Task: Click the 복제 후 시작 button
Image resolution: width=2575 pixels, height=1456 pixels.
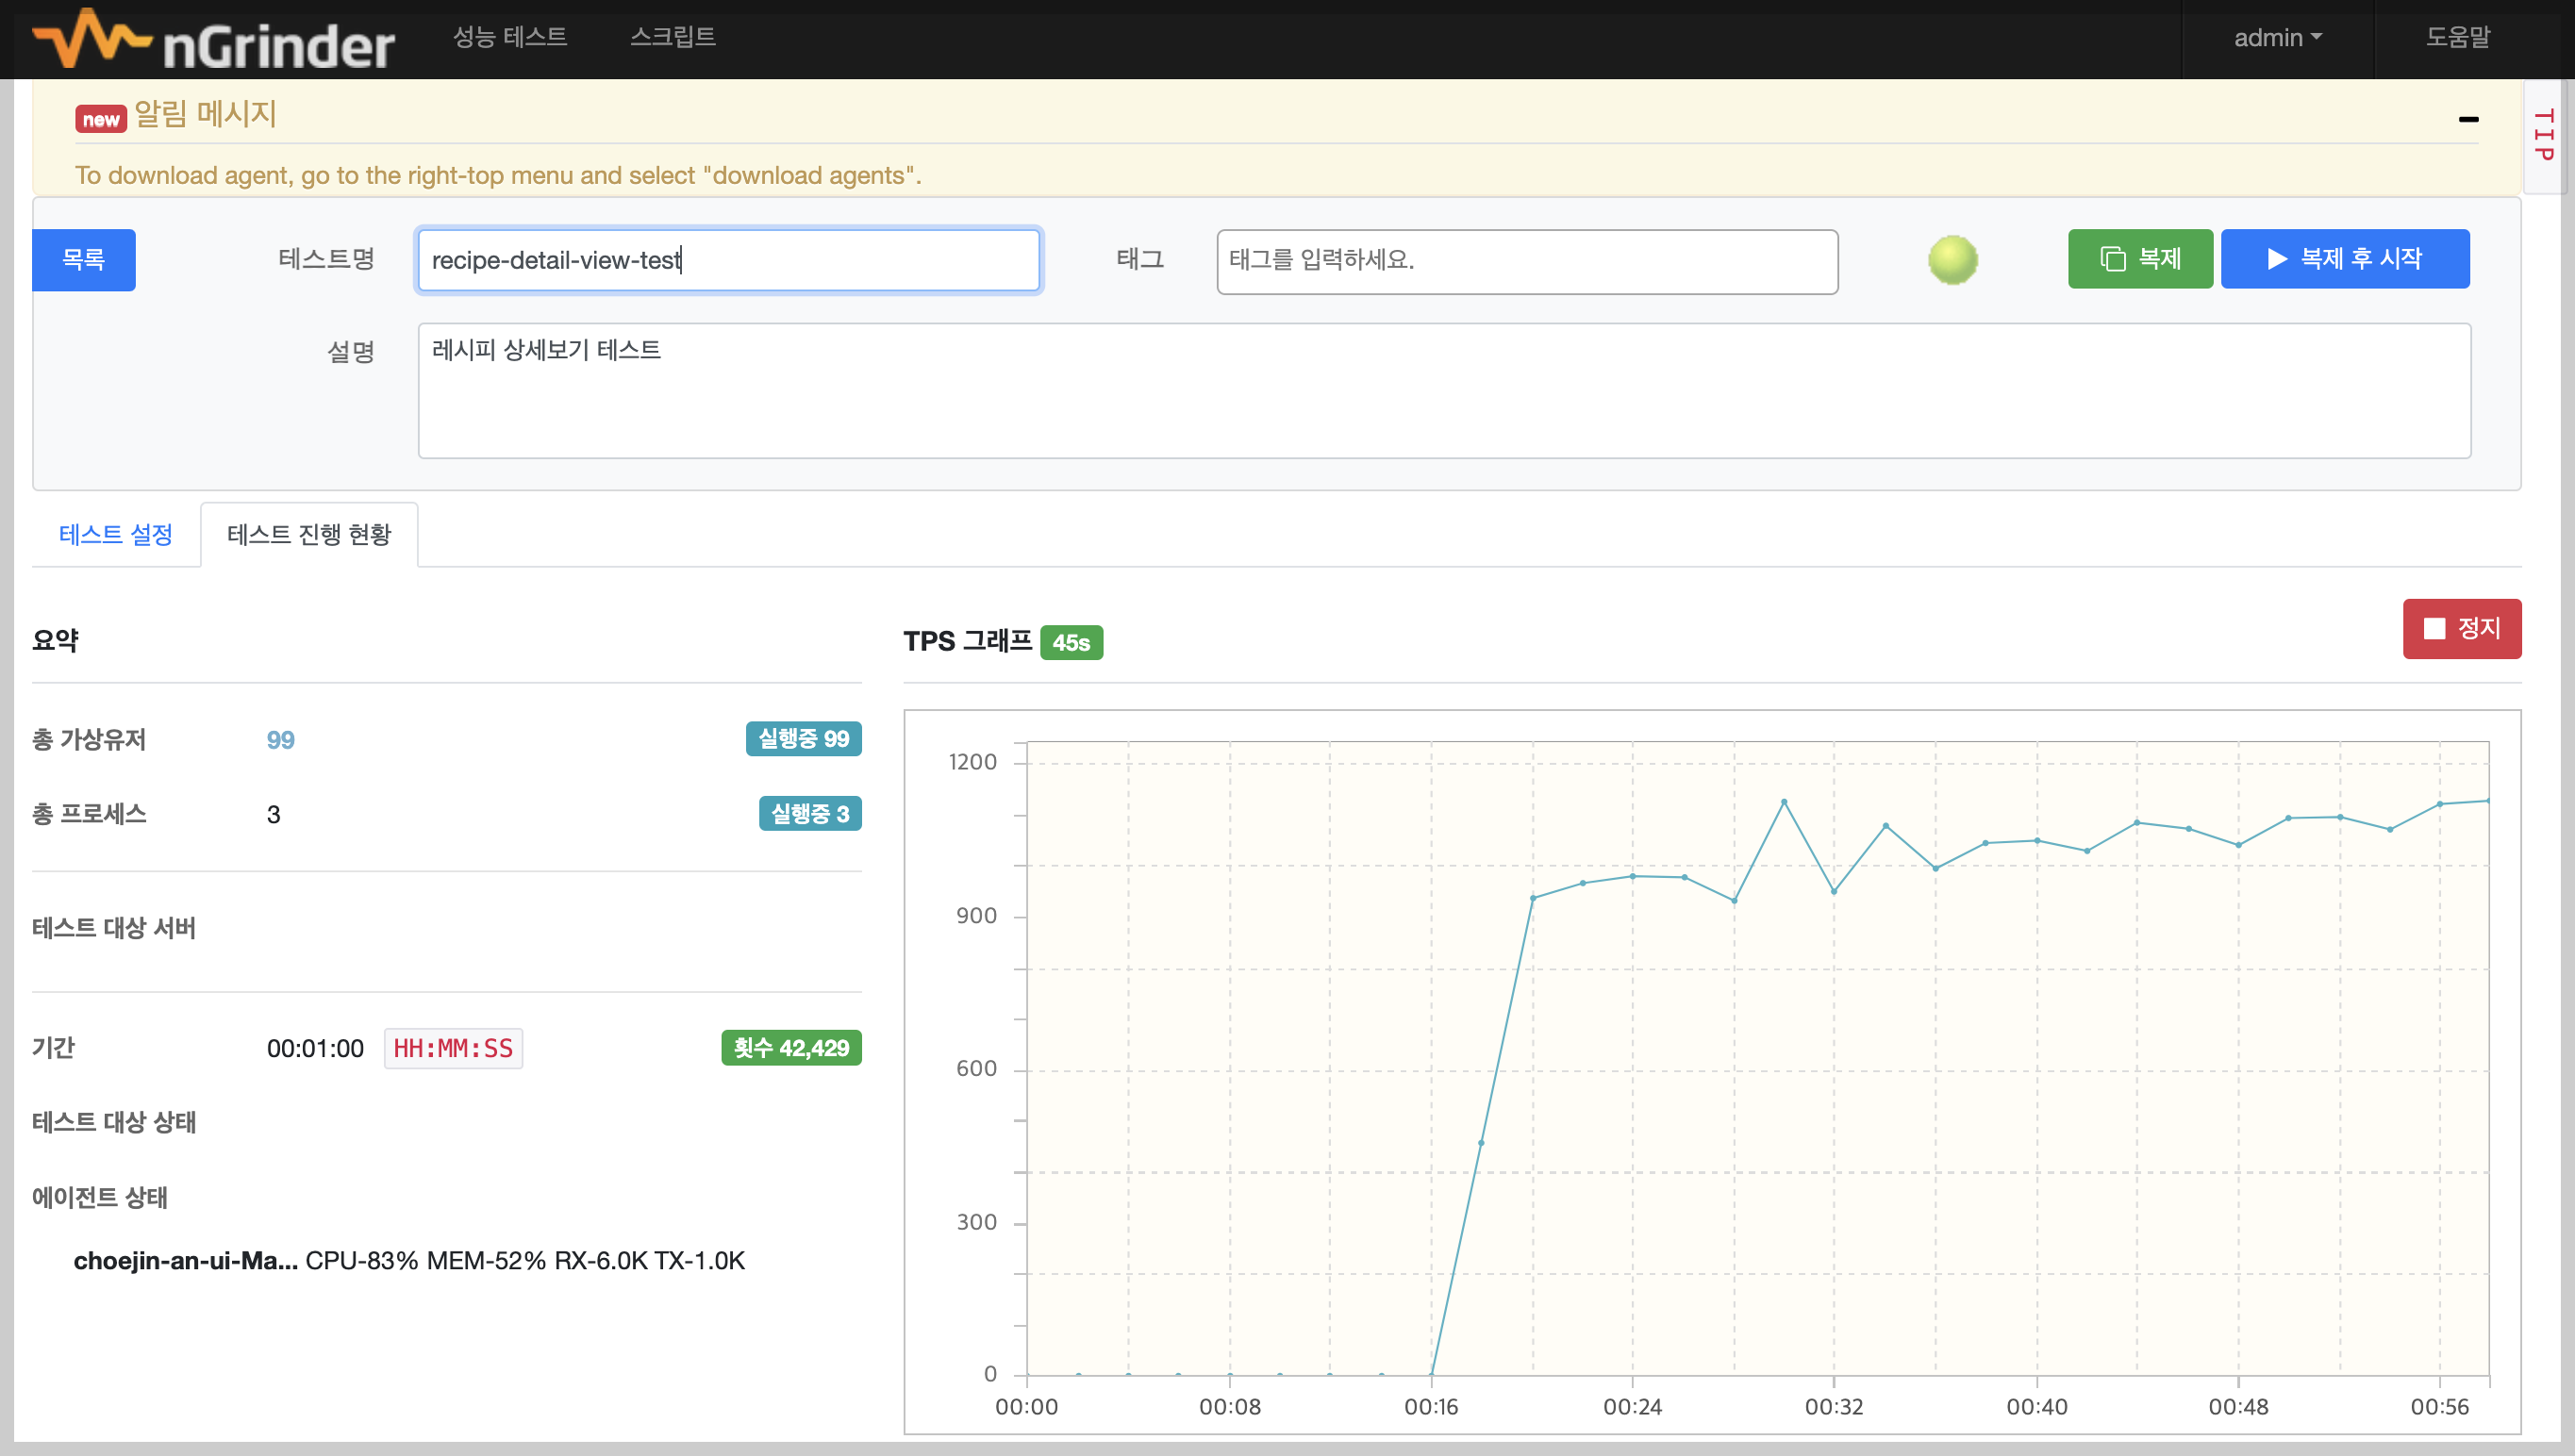Action: point(2344,259)
